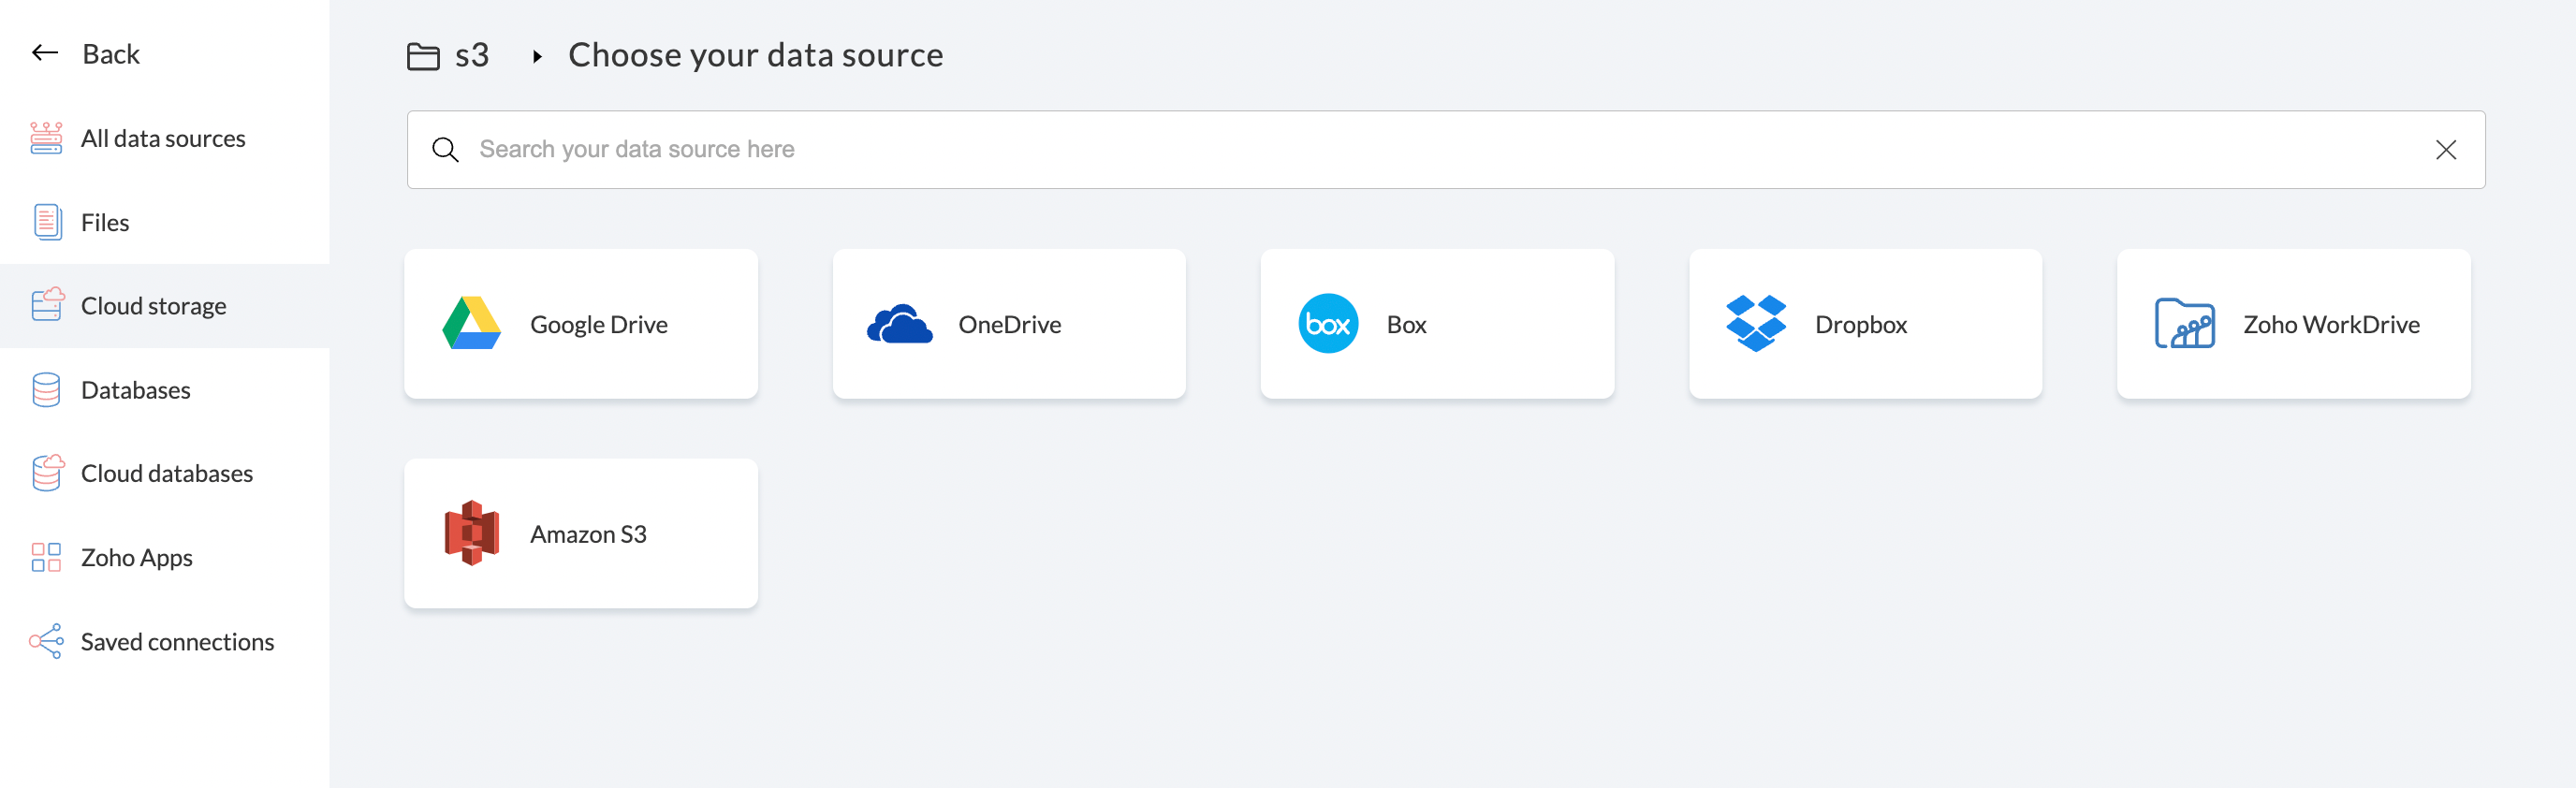Click the s3 breadcrumb label
The height and width of the screenshot is (788, 2576).
point(472,55)
